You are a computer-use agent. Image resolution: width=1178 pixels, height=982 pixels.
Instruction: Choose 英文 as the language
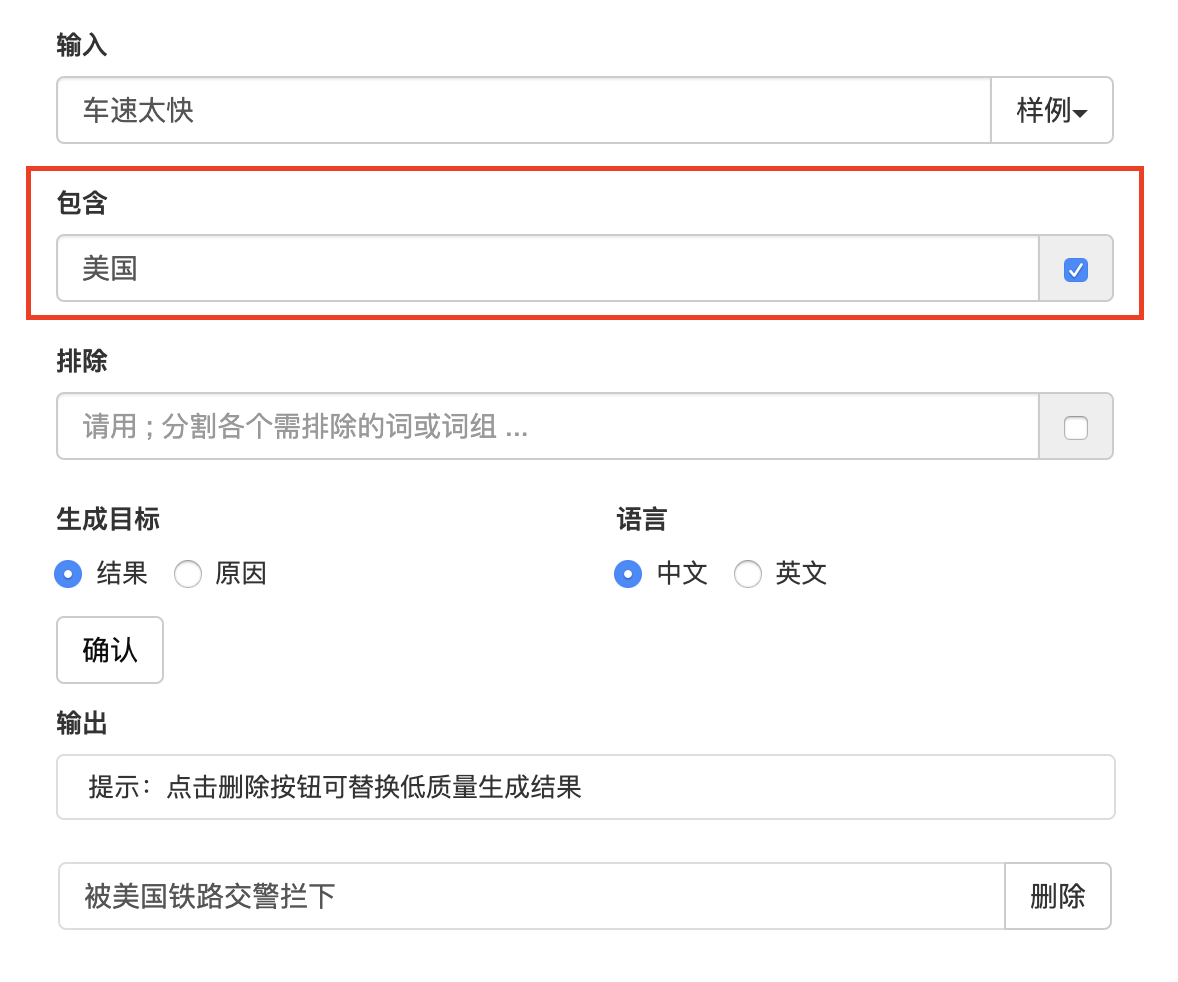(x=748, y=574)
